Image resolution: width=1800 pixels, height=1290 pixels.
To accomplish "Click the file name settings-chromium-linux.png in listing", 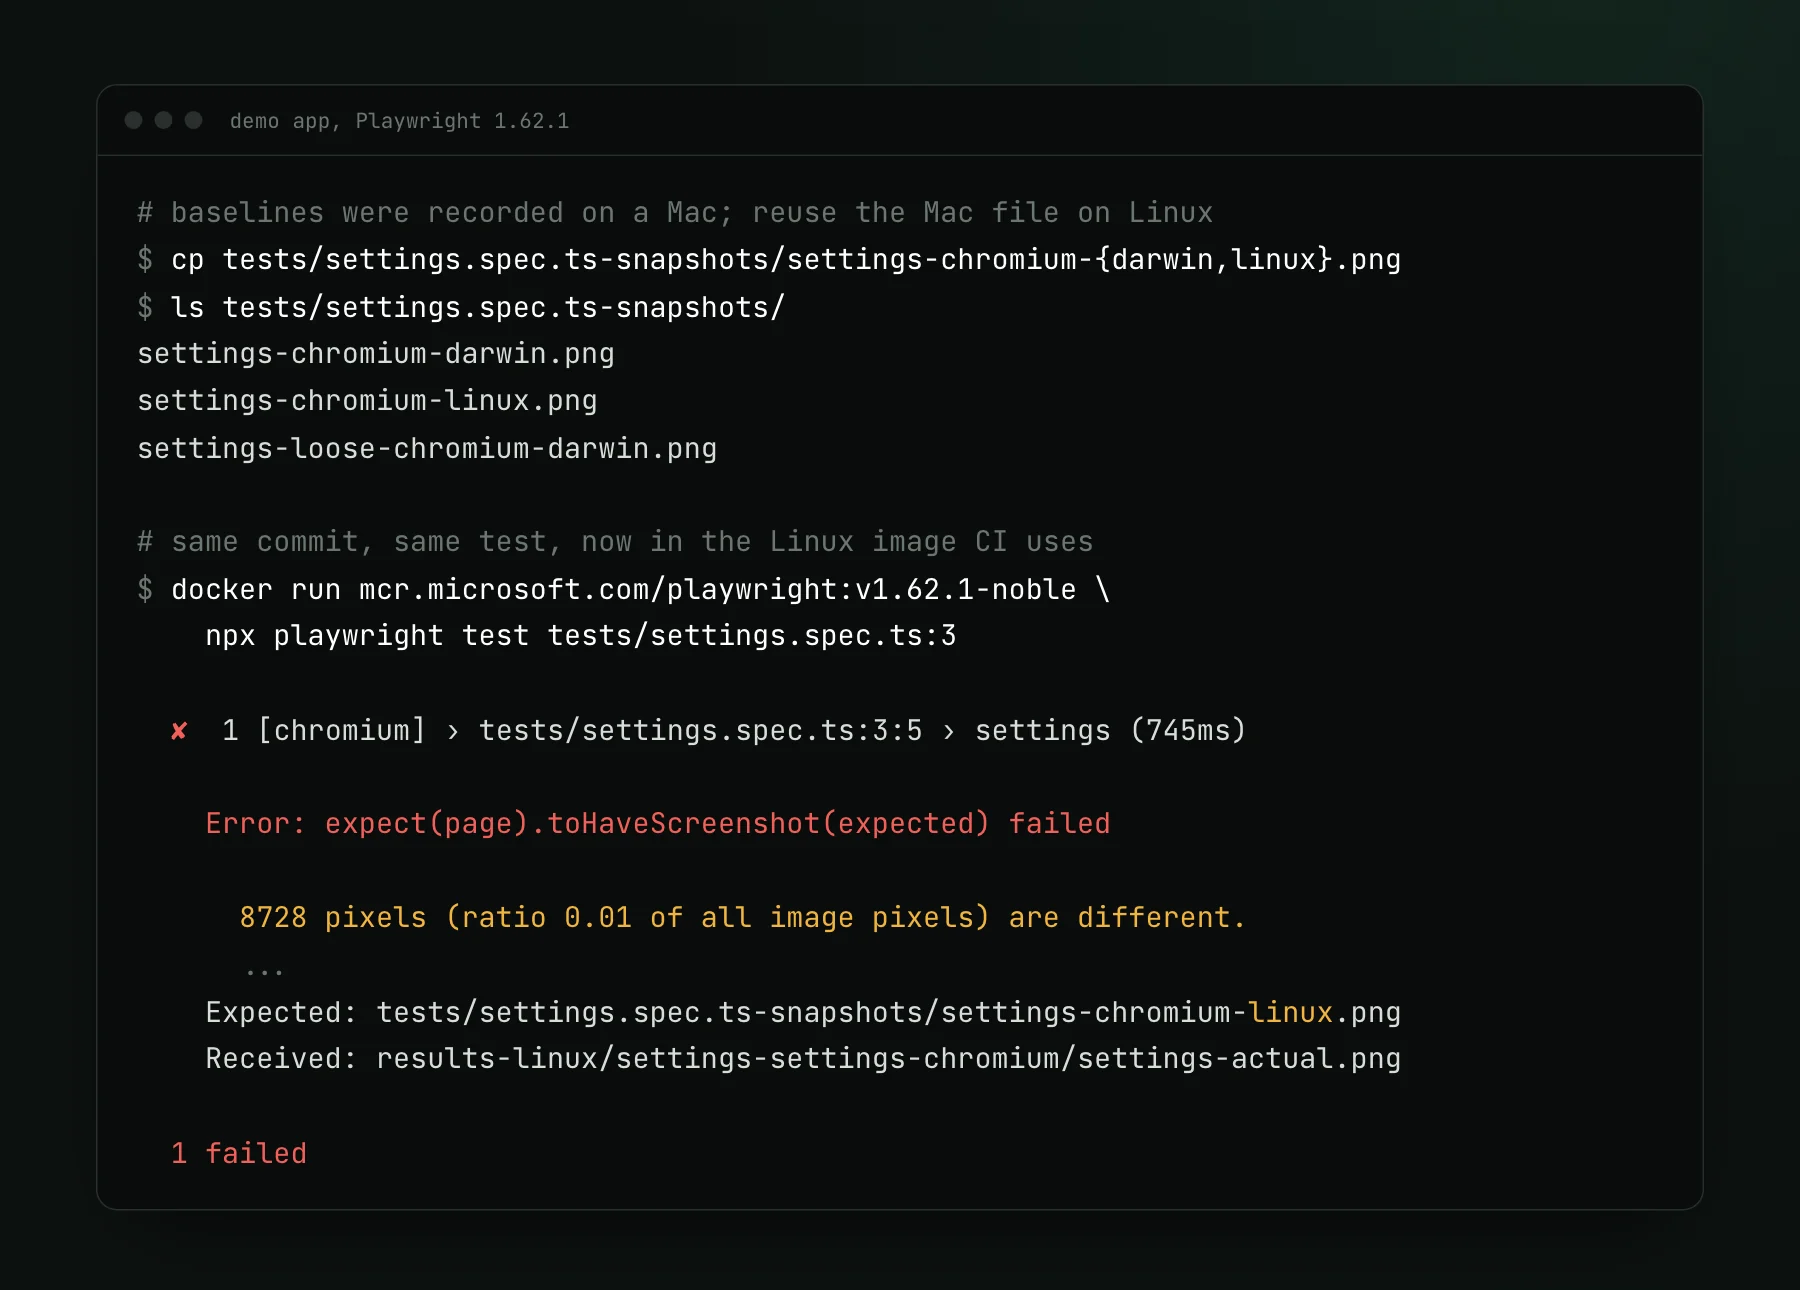I will click(367, 401).
